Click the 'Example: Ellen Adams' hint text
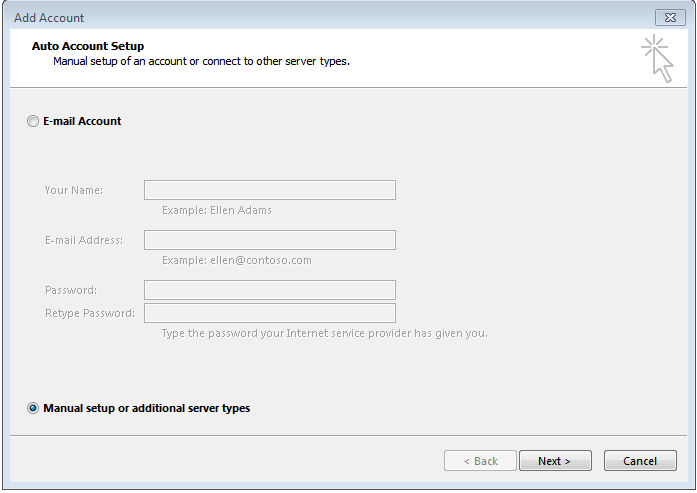 (216, 211)
